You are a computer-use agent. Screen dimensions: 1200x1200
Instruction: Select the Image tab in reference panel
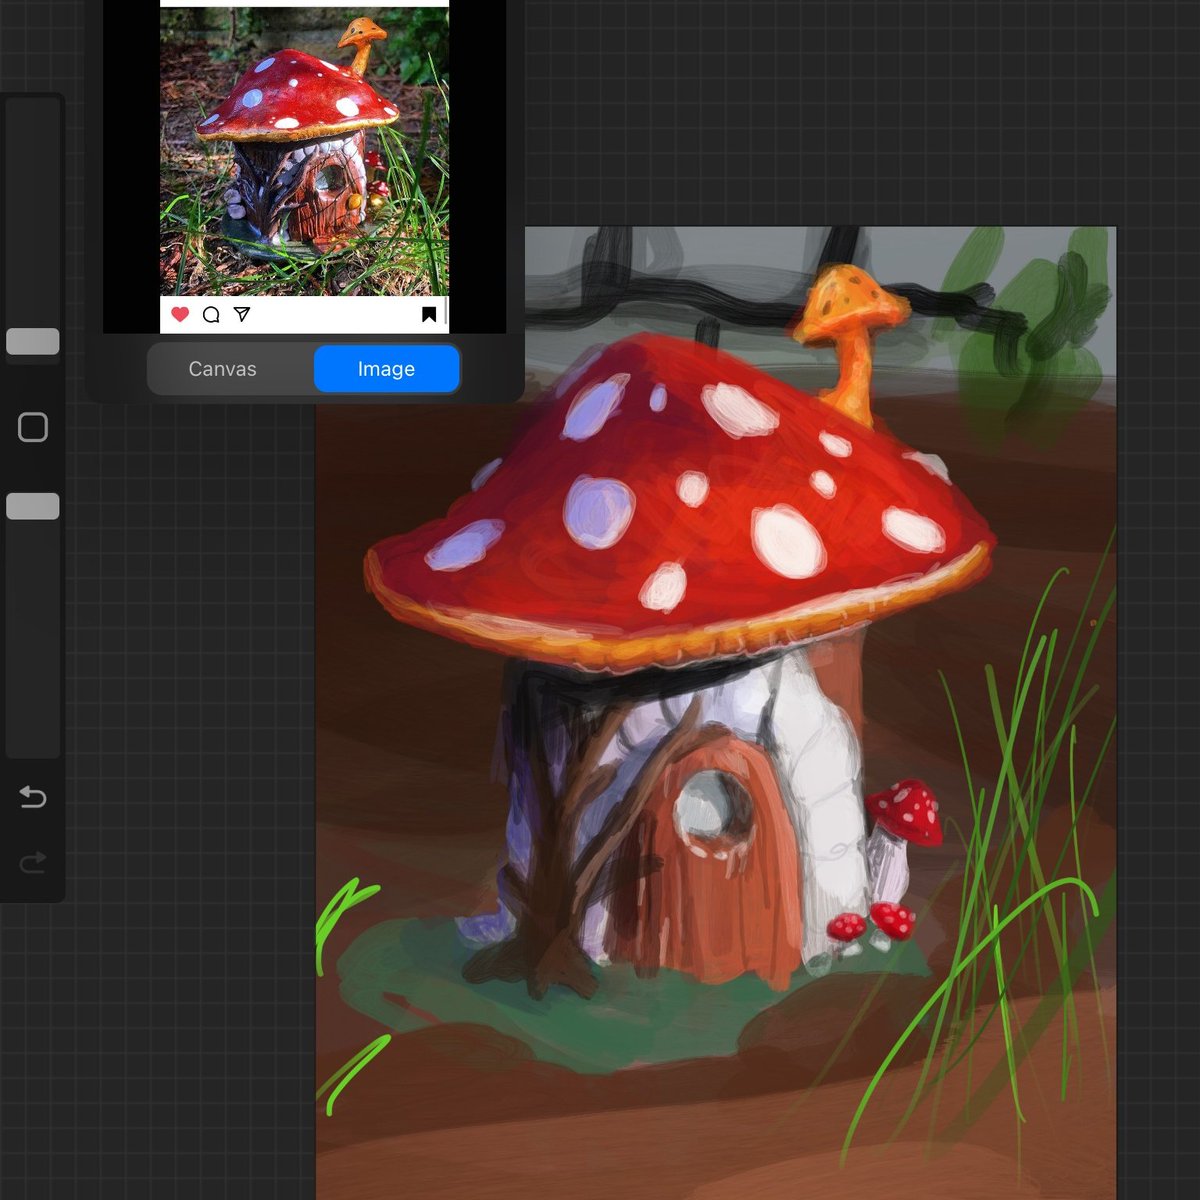[x=386, y=369]
